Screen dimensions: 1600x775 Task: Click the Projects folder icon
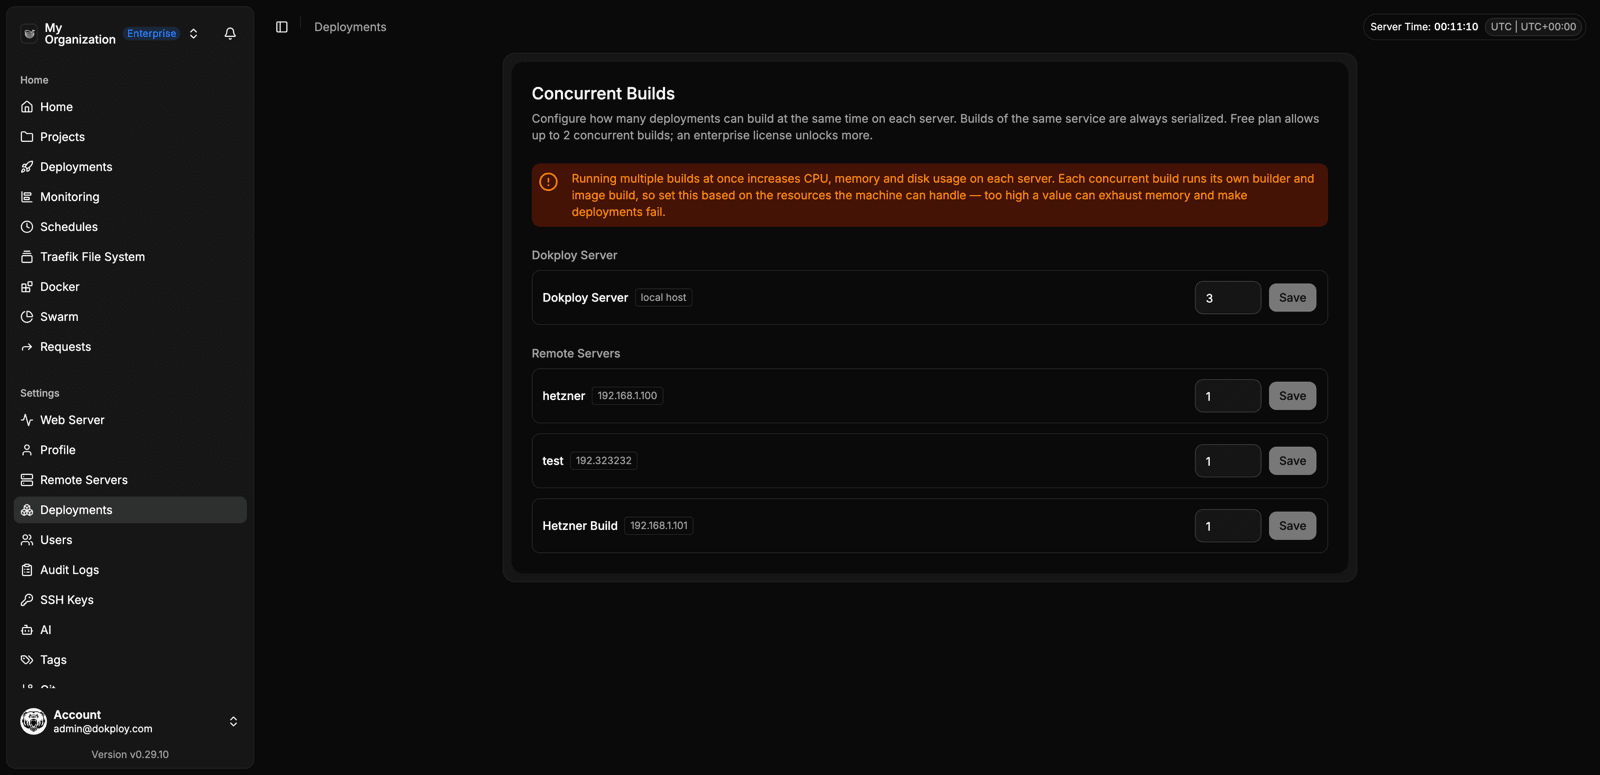[27, 137]
